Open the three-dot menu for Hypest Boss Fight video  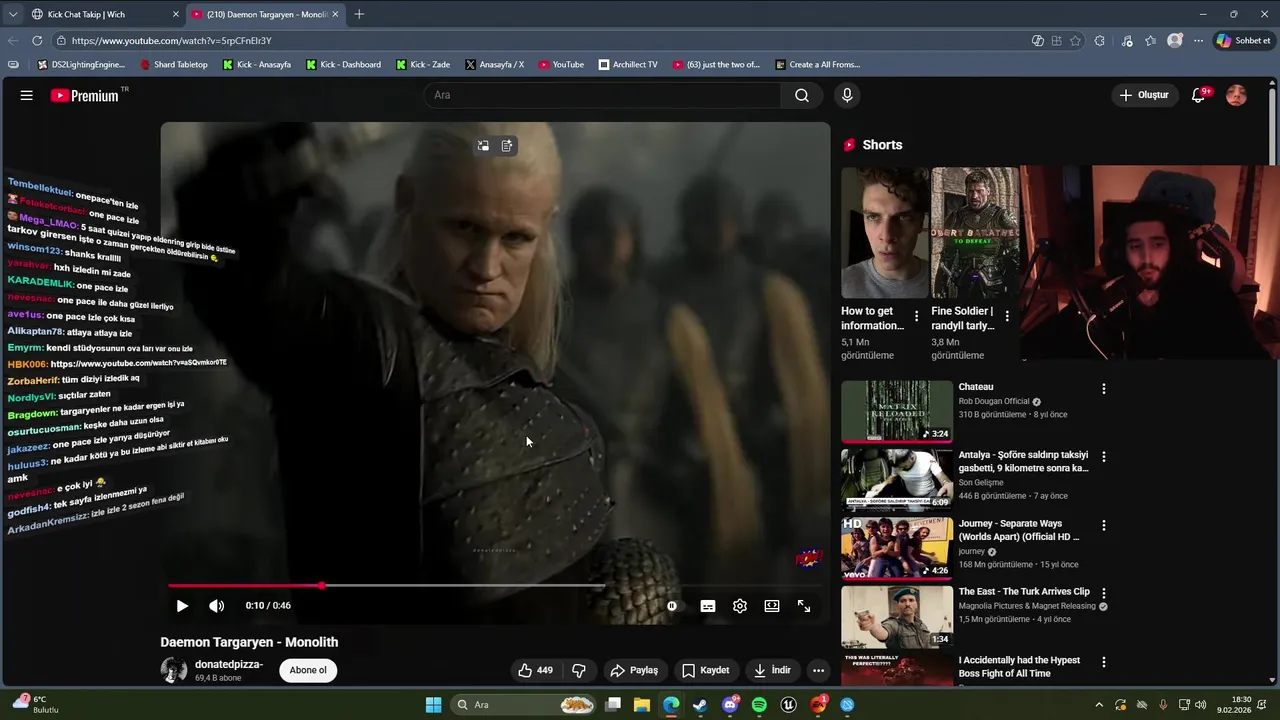click(x=1104, y=662)
